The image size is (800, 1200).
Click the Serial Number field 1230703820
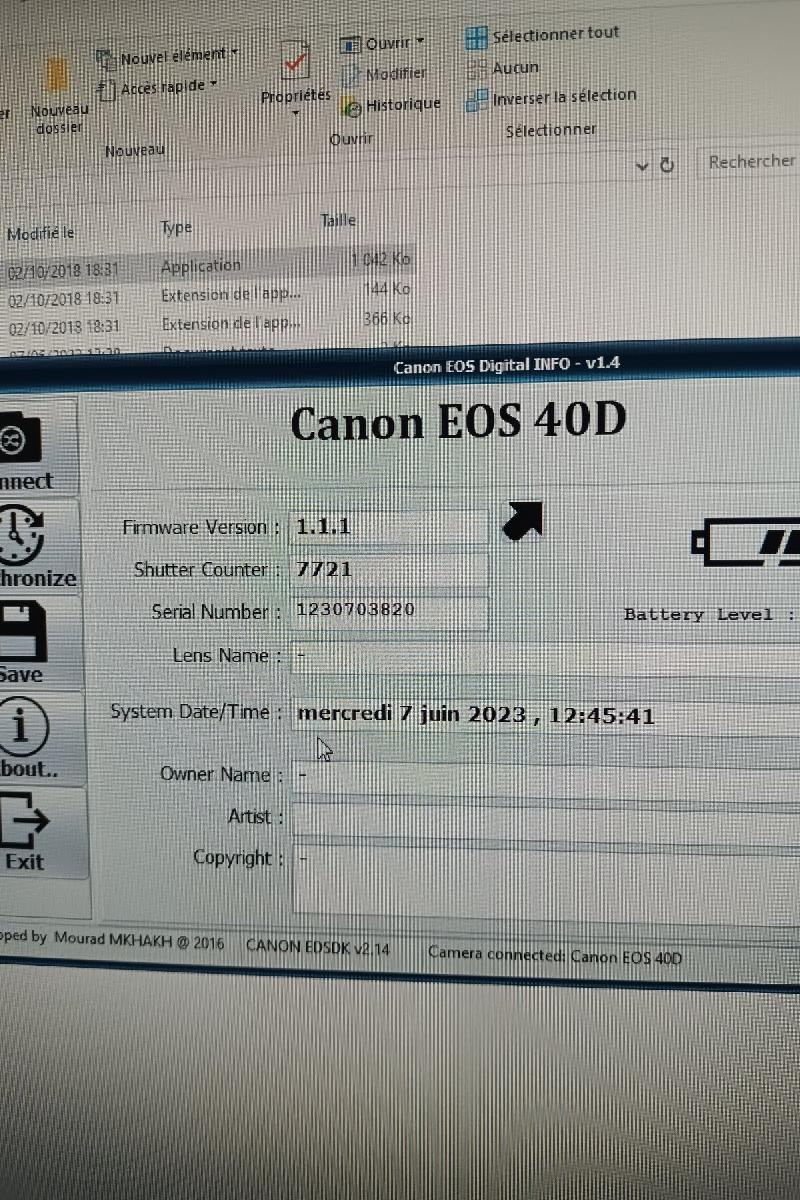(389, 611)
